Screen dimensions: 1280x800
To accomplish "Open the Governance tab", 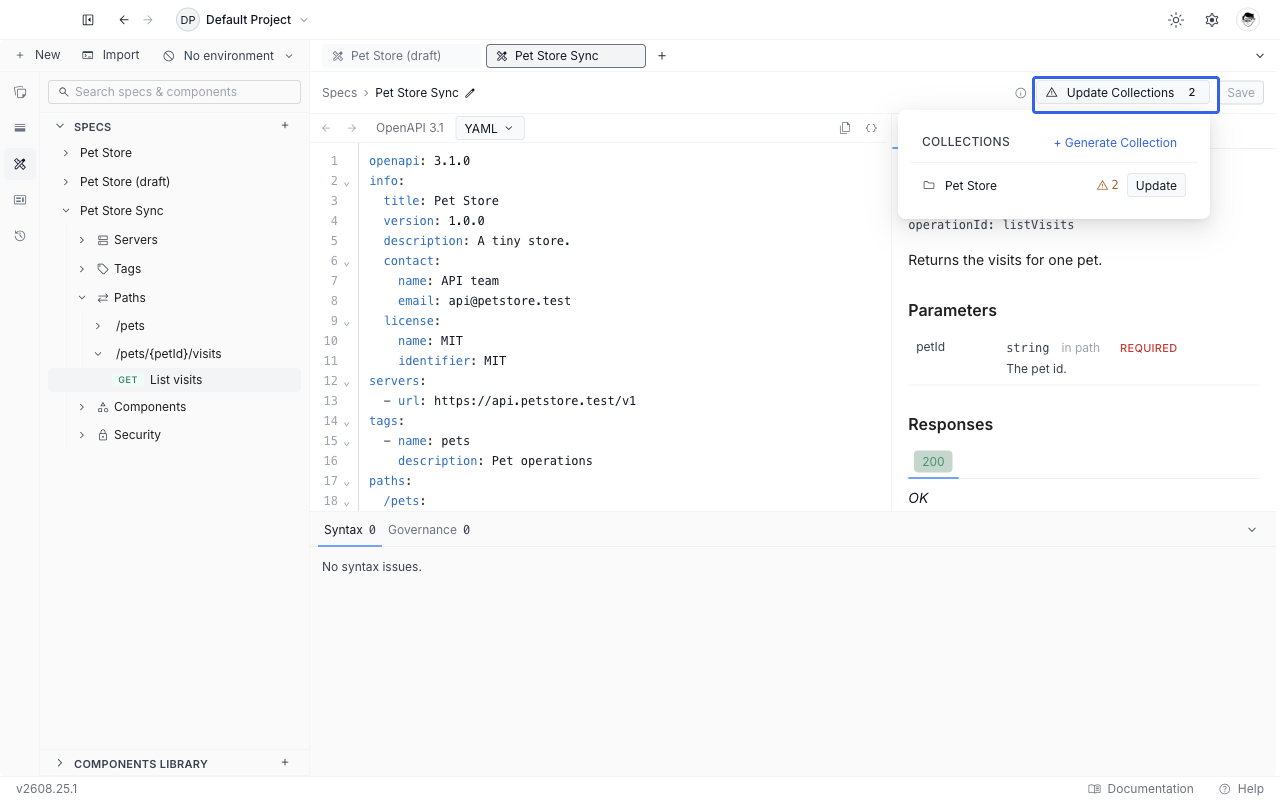I will [429, 530].
